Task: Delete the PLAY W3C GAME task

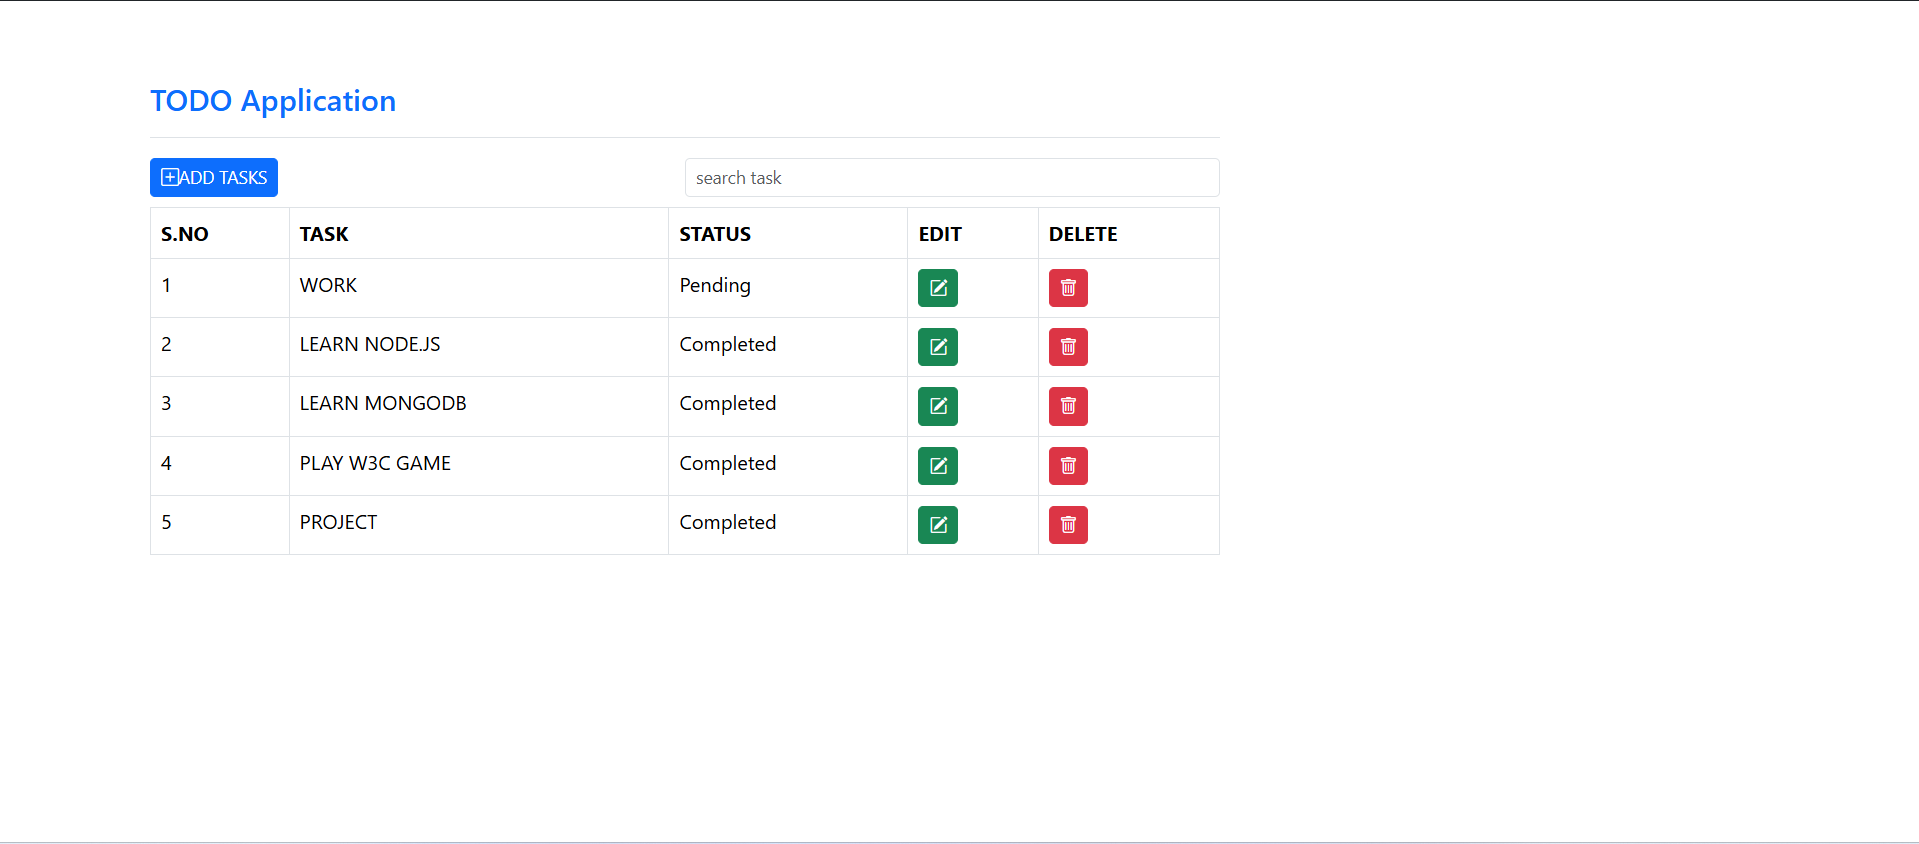Action: click(1068, 466)
